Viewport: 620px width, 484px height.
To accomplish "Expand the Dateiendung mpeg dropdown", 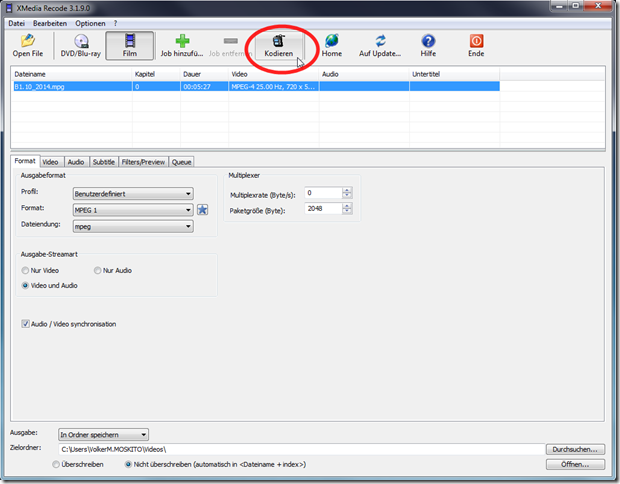I will [x=132, y=226].
